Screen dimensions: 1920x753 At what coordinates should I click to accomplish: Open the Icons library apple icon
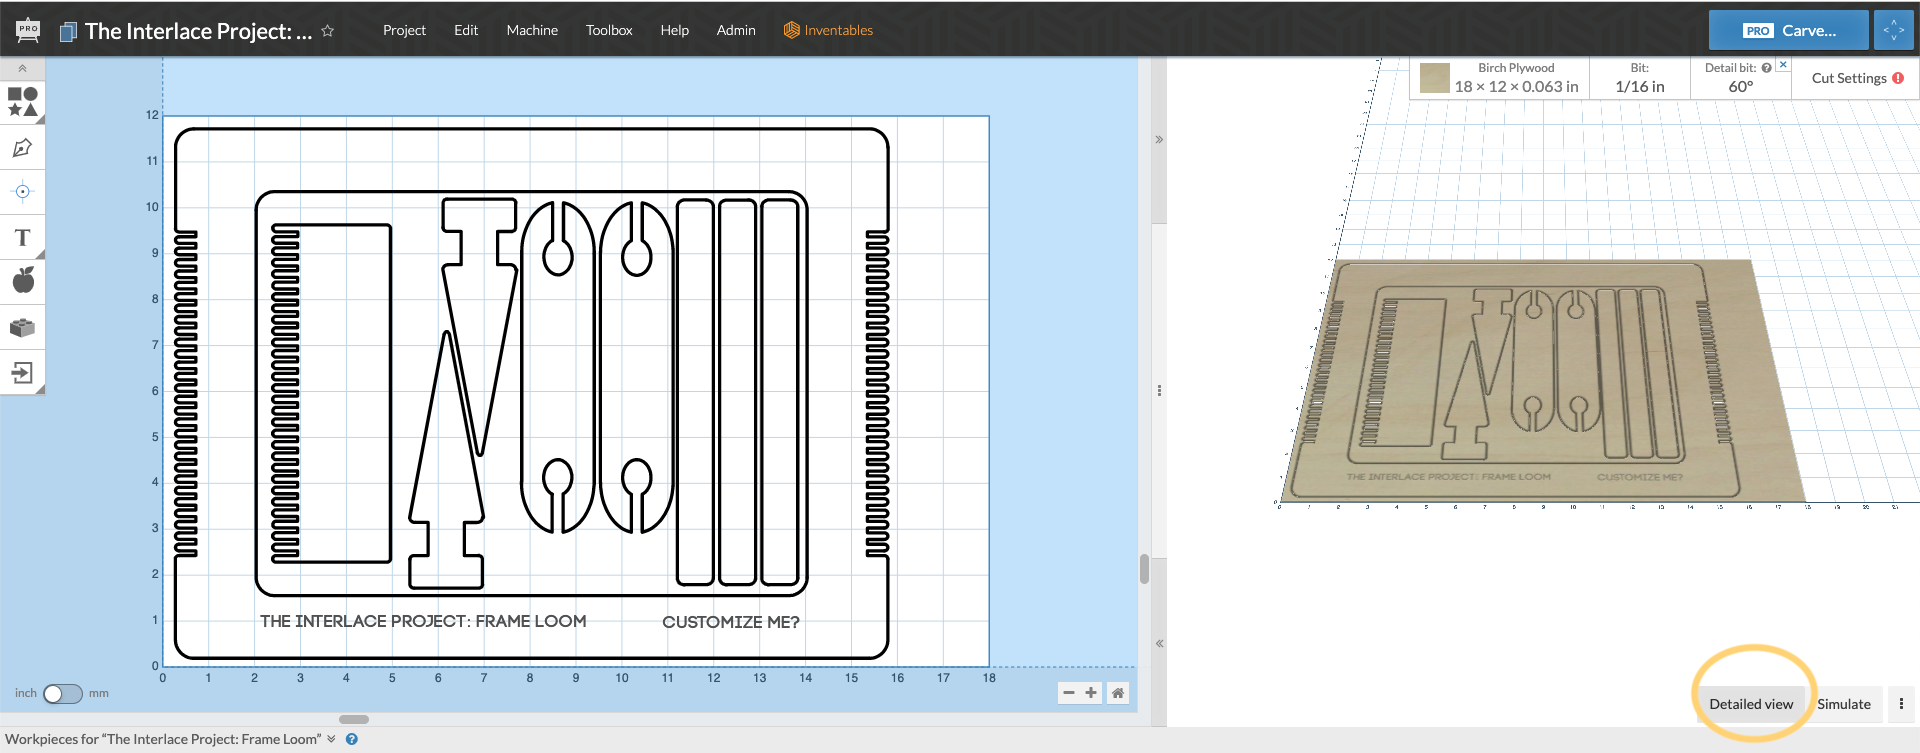pos(22,281)
